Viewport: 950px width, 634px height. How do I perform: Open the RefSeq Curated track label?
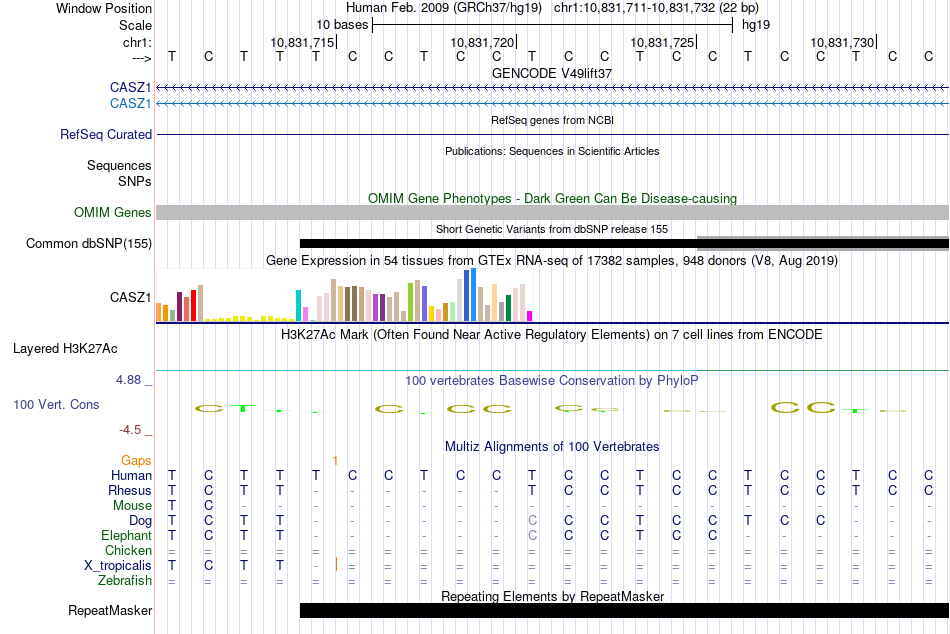[x=106, y=134]
